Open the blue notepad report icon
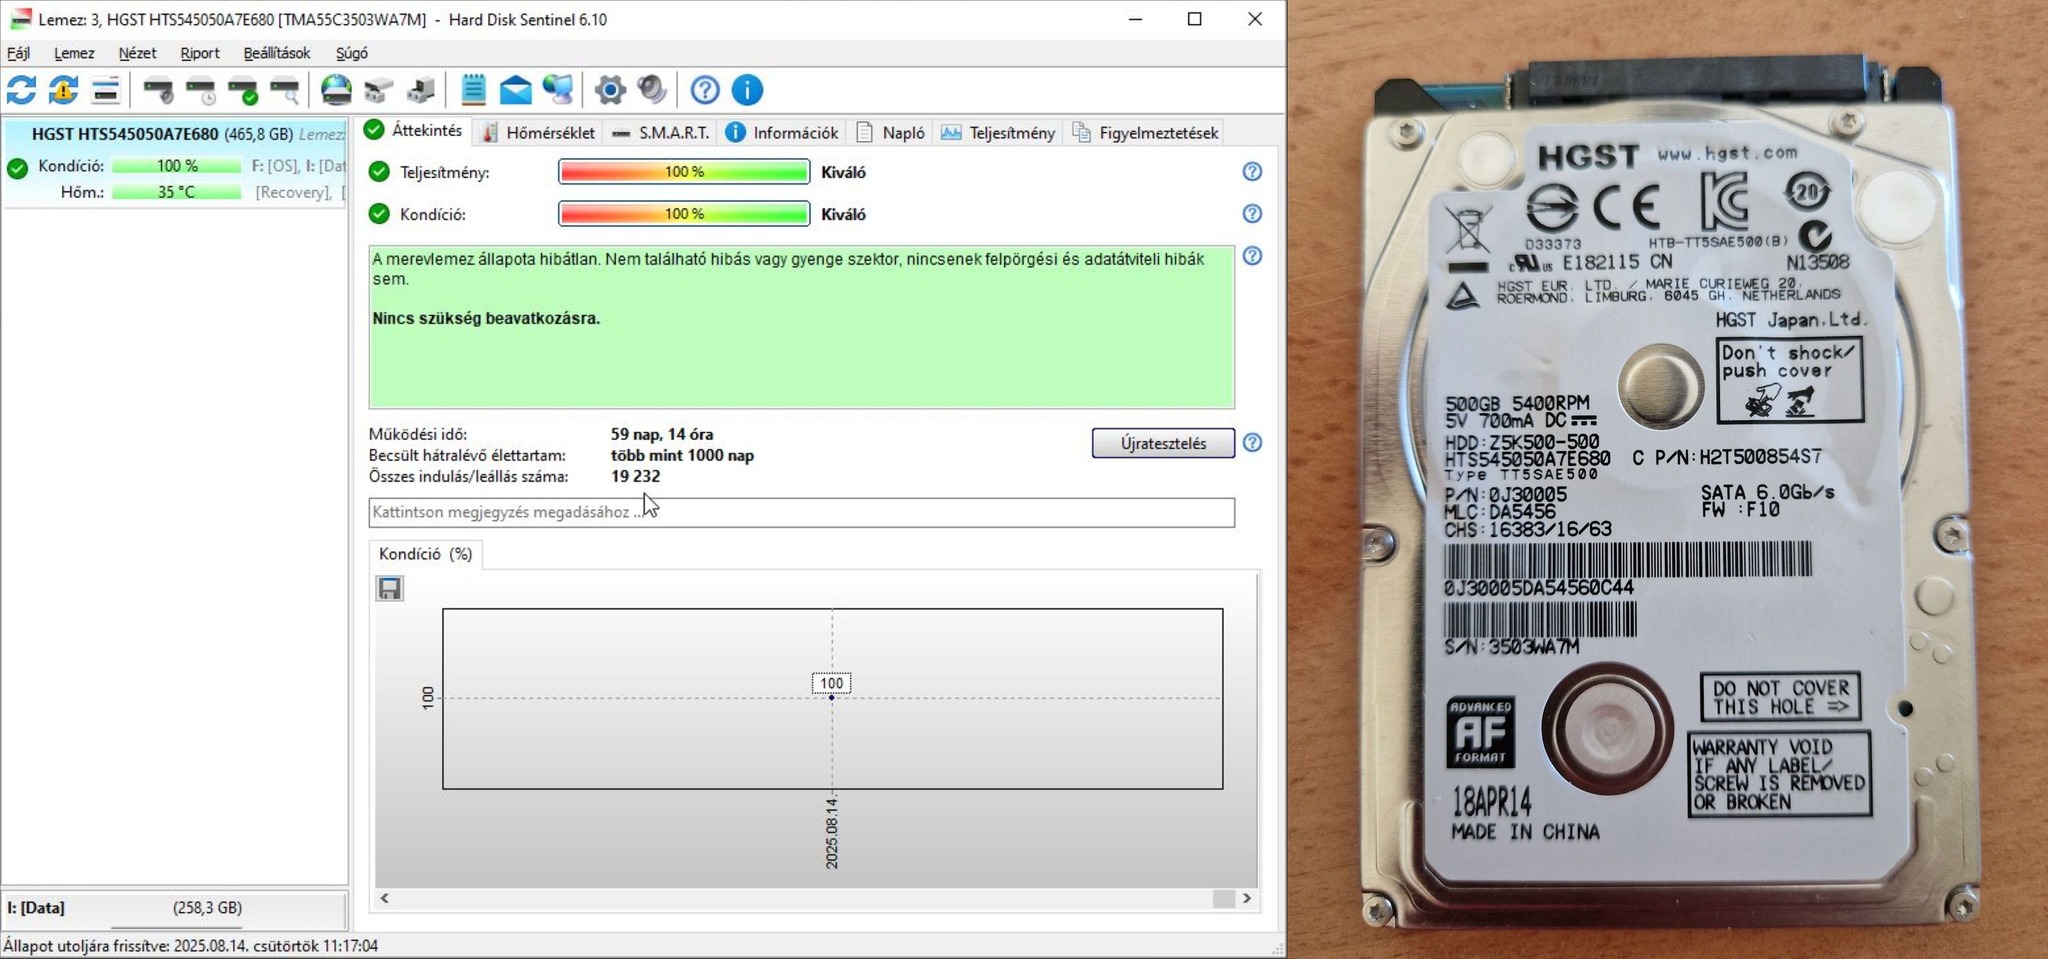Viewport: 2048px width, 959px height. point(473,90)
